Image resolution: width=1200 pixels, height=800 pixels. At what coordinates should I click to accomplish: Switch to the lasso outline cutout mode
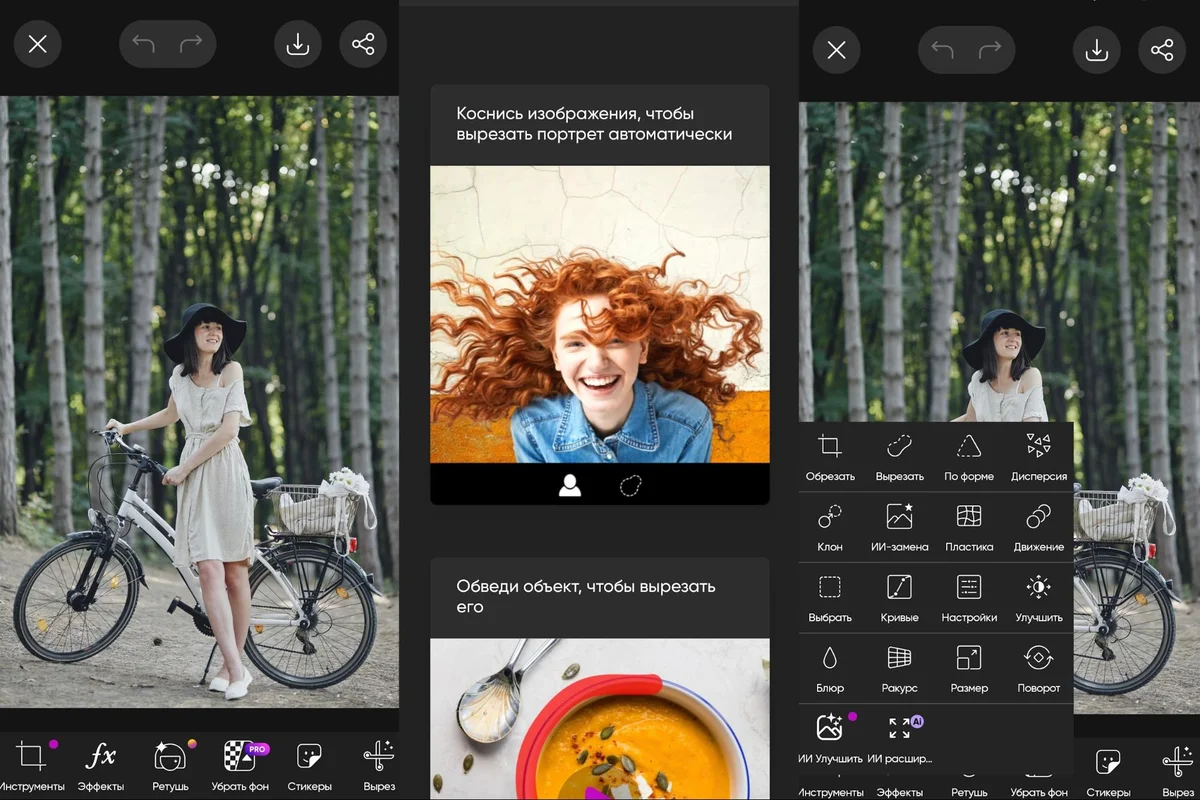(x=630, y=486)
